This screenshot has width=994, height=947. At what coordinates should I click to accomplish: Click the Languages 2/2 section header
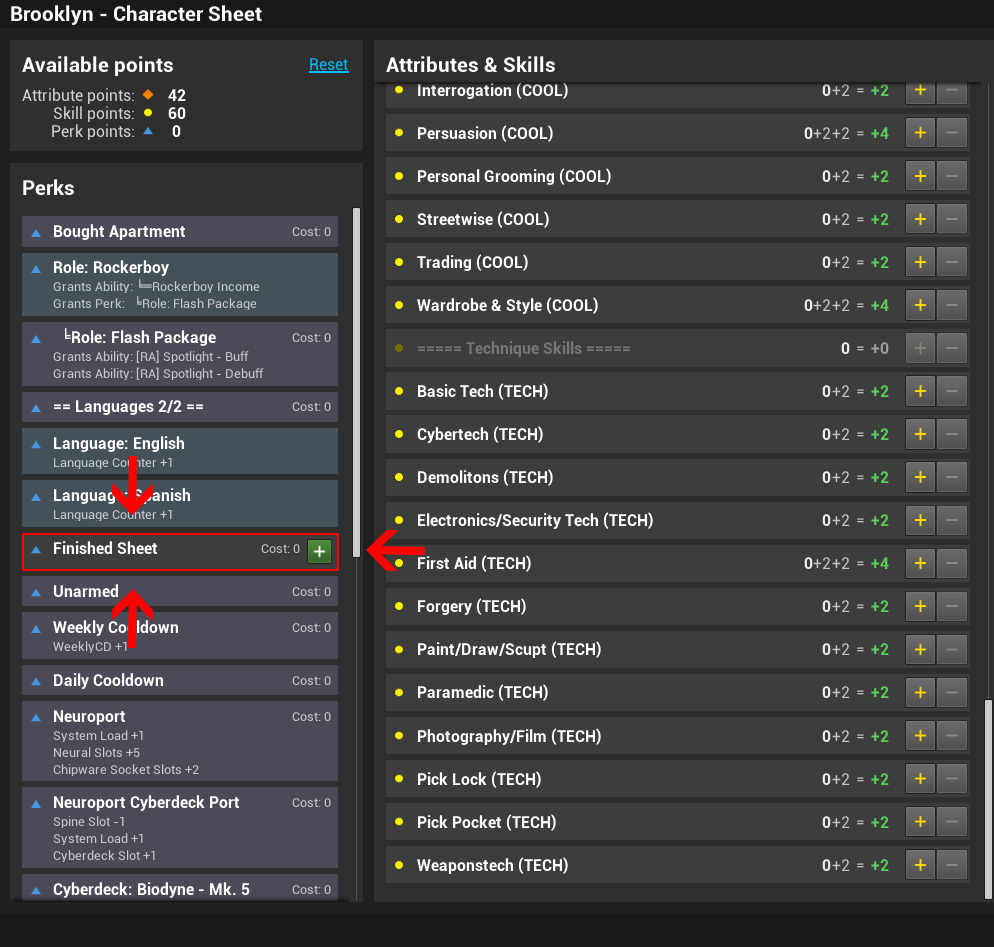click(x=180, y=407)
